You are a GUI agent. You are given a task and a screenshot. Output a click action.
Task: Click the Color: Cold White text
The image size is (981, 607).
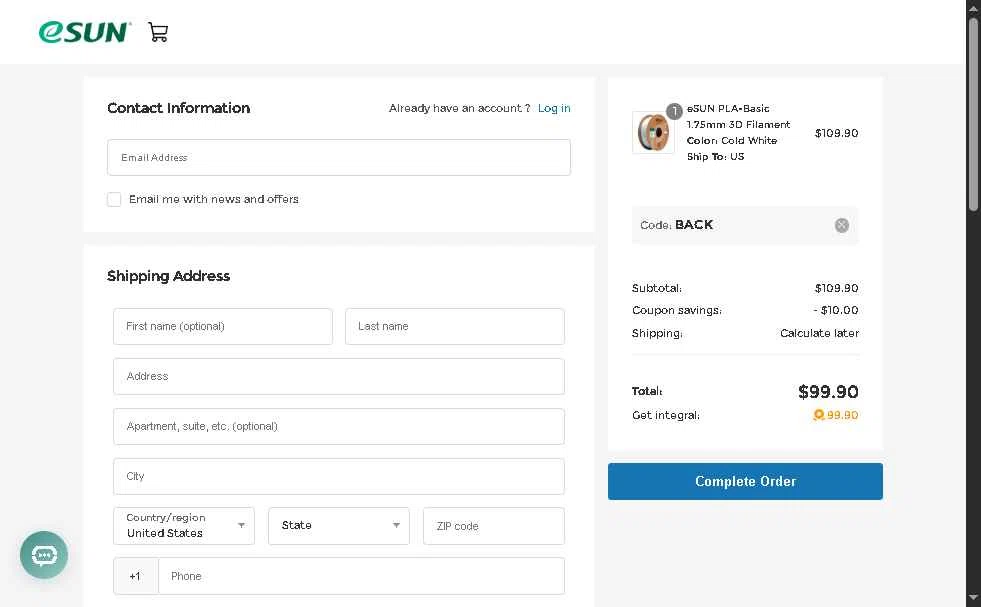(x=731, y=141)
